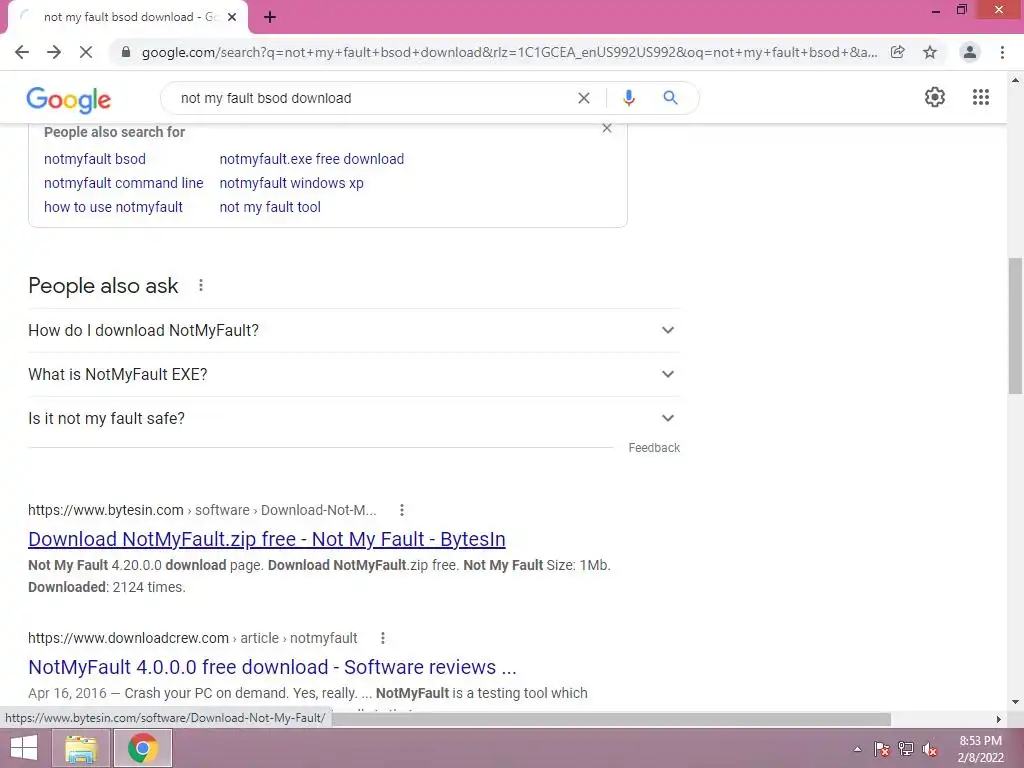This screenshot has width=1024, height=768.
Task: Search for 'notmyfault.exe free download'
Action: pos(312,159)
